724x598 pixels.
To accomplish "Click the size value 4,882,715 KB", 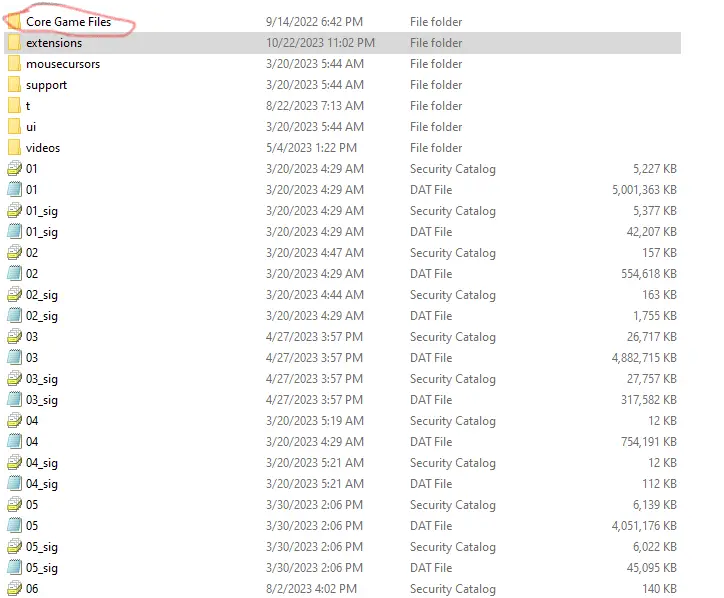I will [644, 358].
